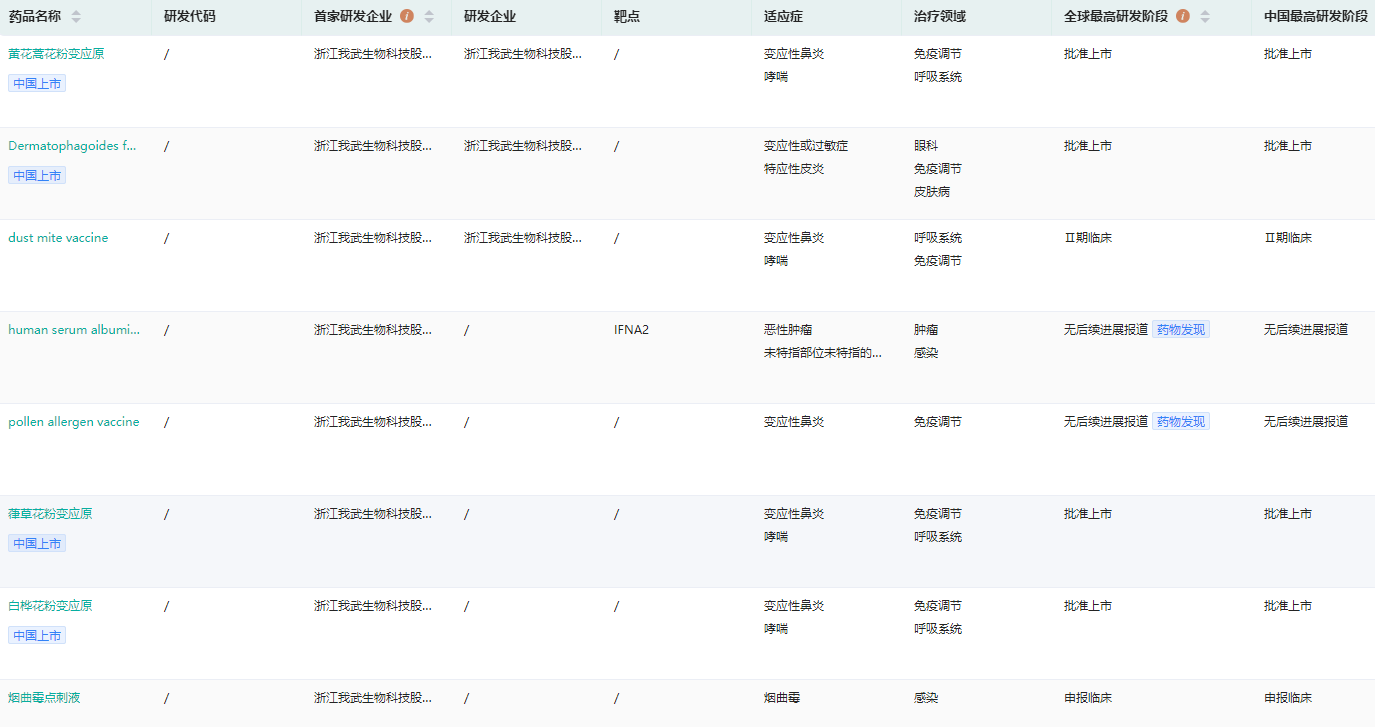The image size is (1375, 727).
Task: Select 中国最高研发阶段 批准上市 in 葎草花粉变应原 row
Action: pyautogui.click(x=1288, y=514)
